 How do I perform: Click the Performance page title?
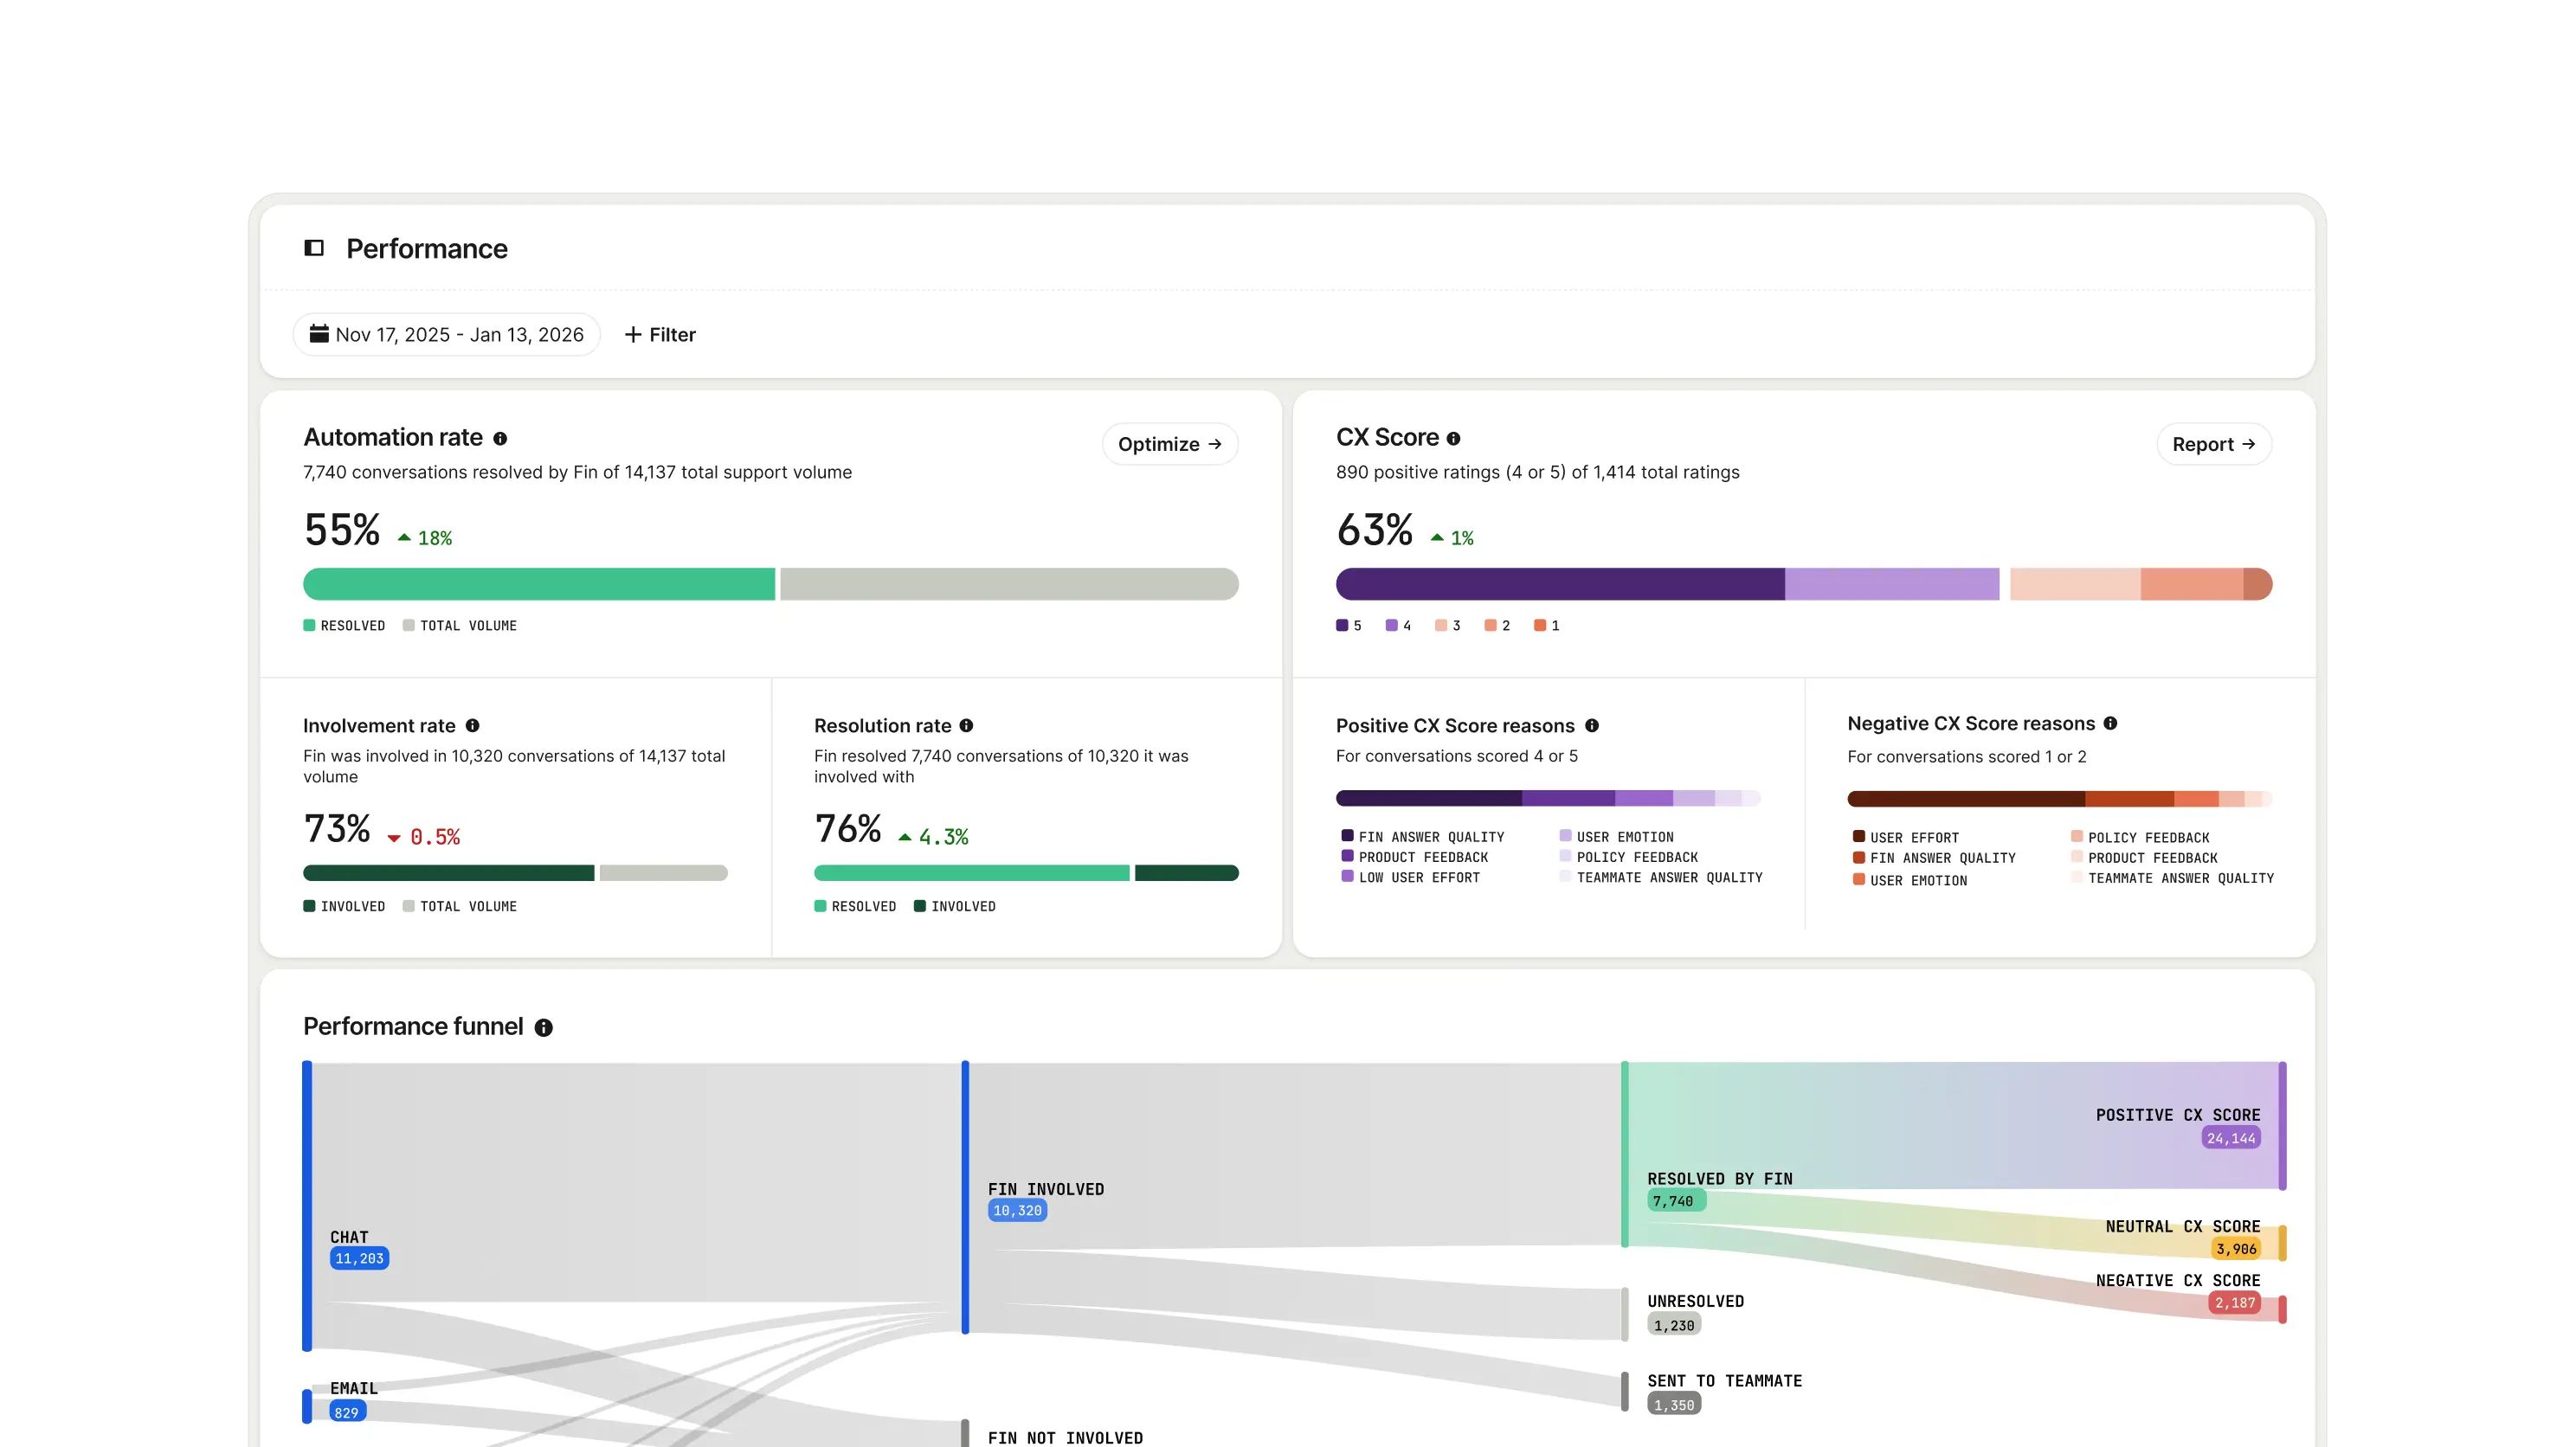[427, 248]
